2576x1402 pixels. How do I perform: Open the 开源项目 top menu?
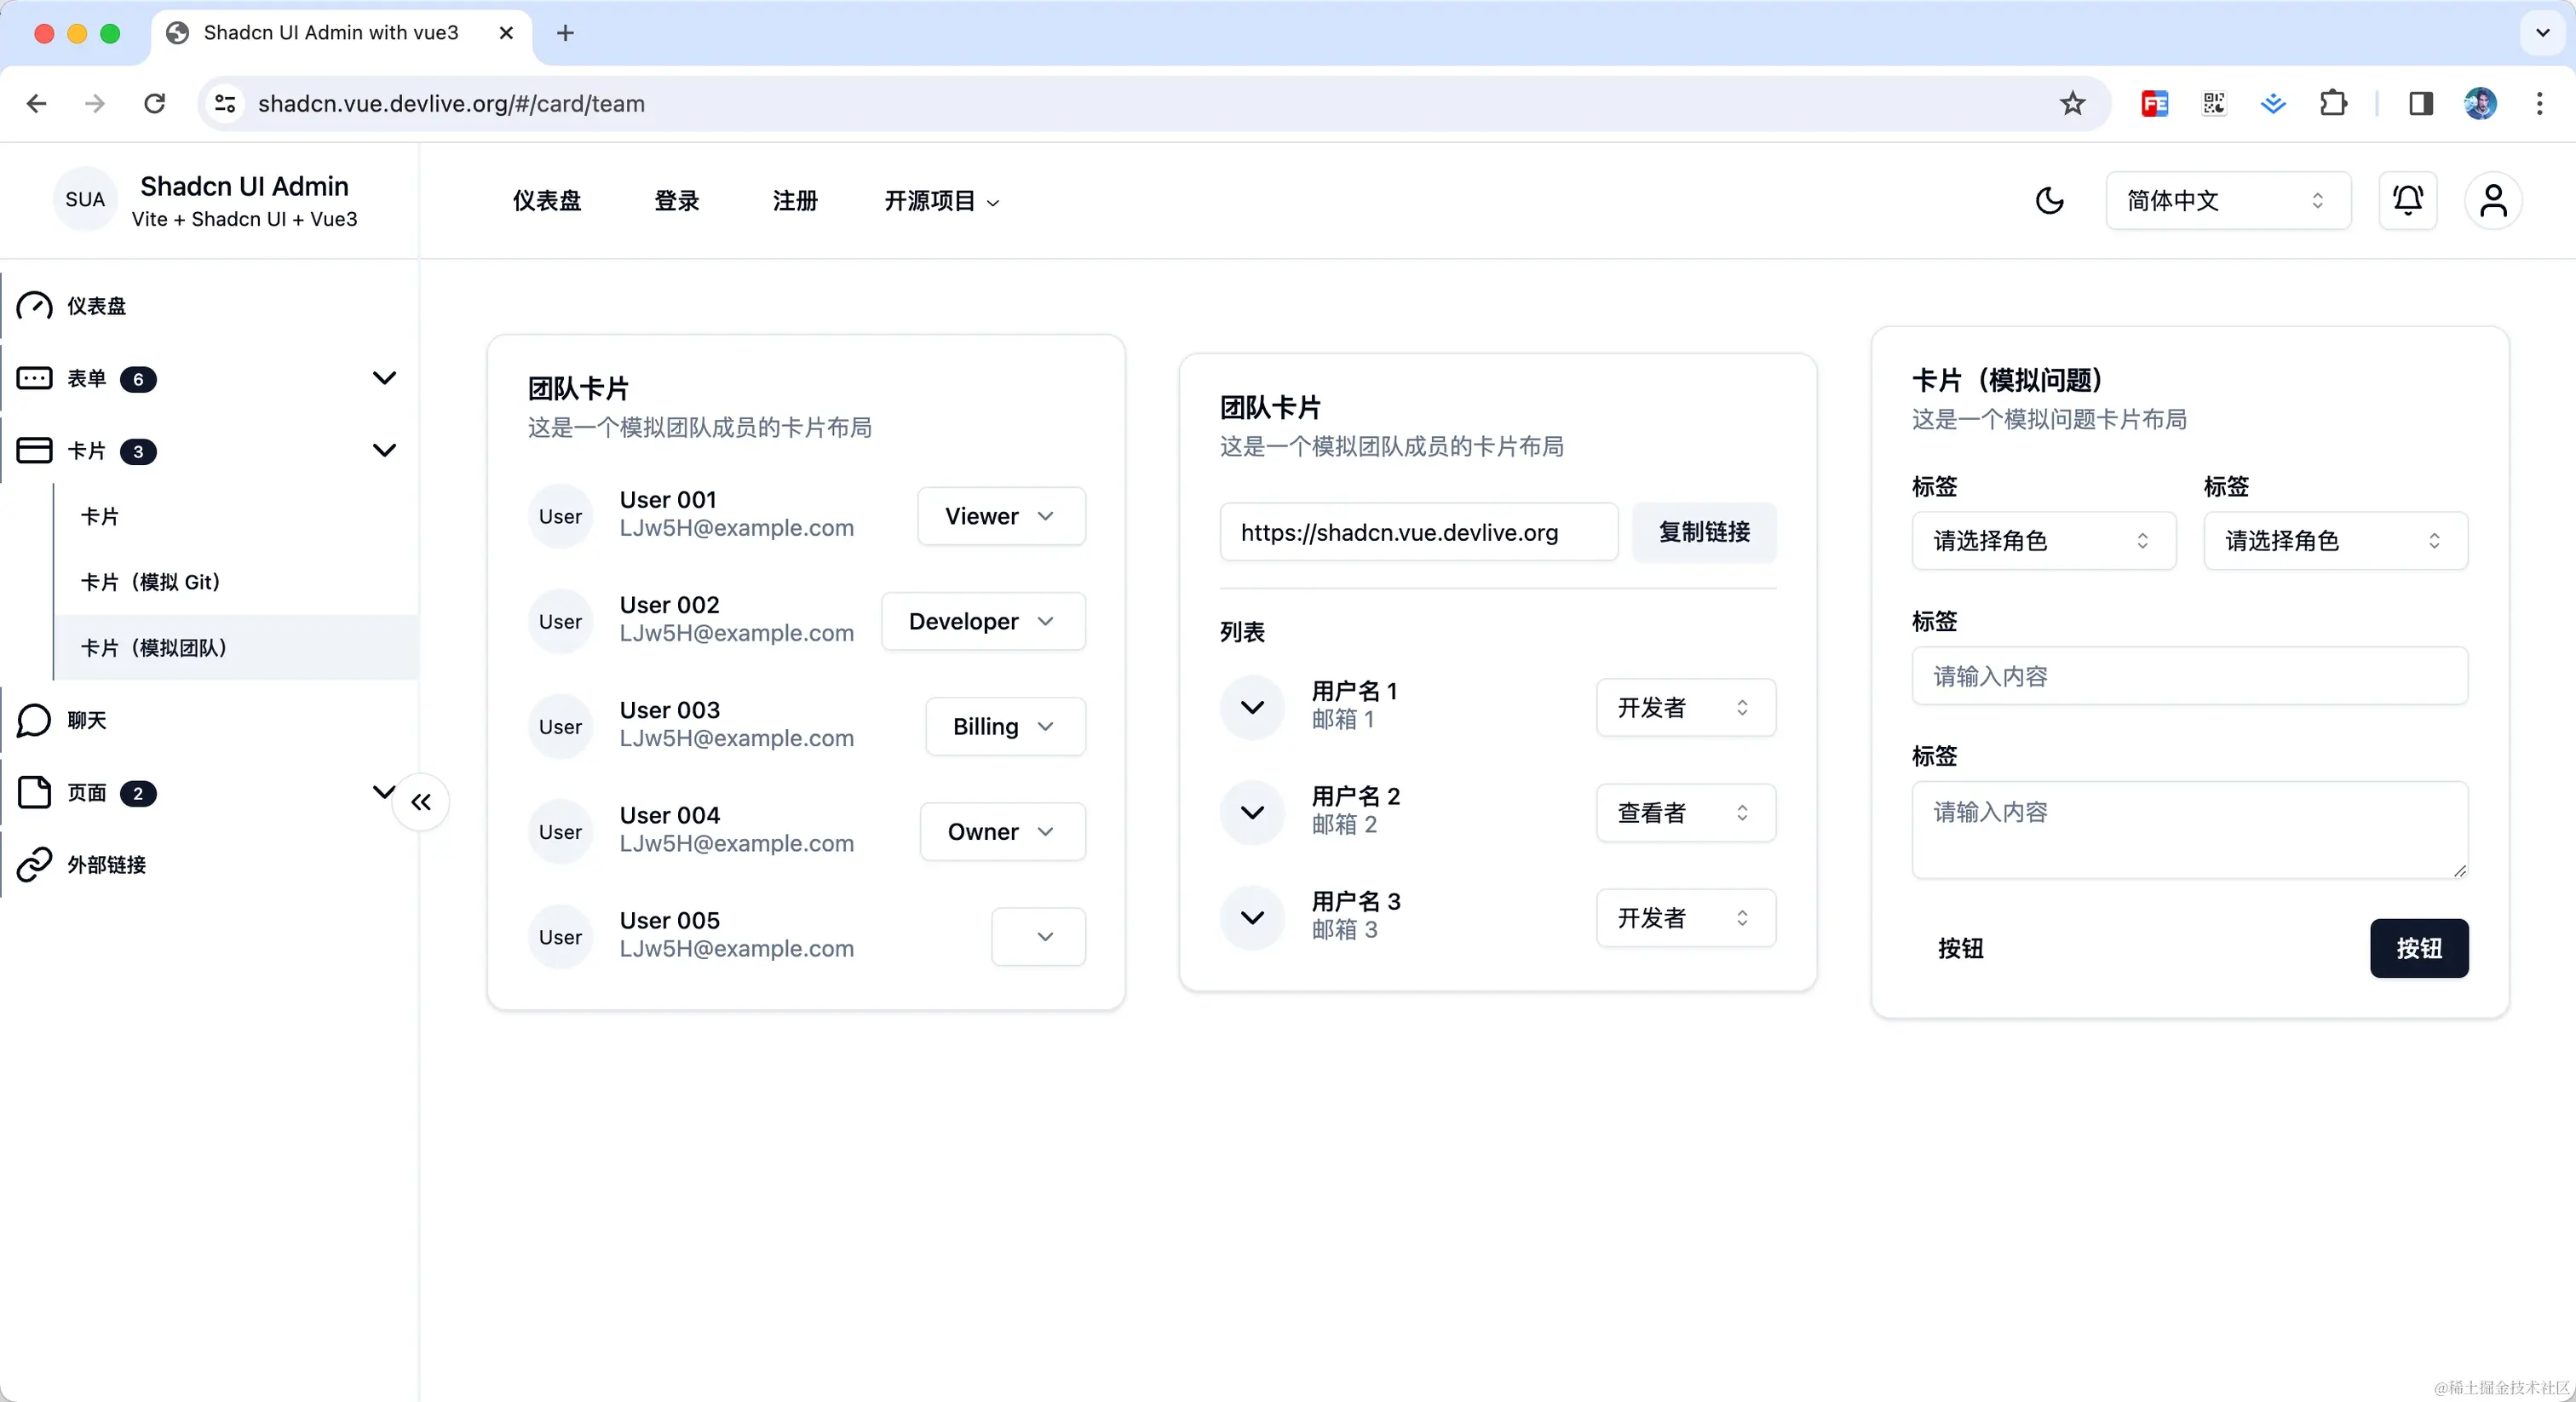click(x=941, y=201)
